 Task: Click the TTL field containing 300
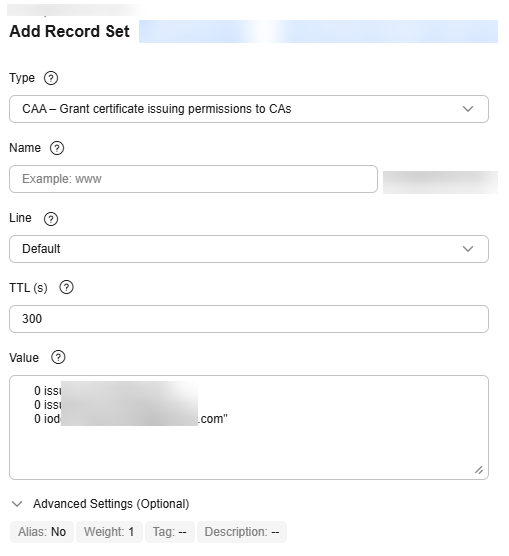[249, 319]
